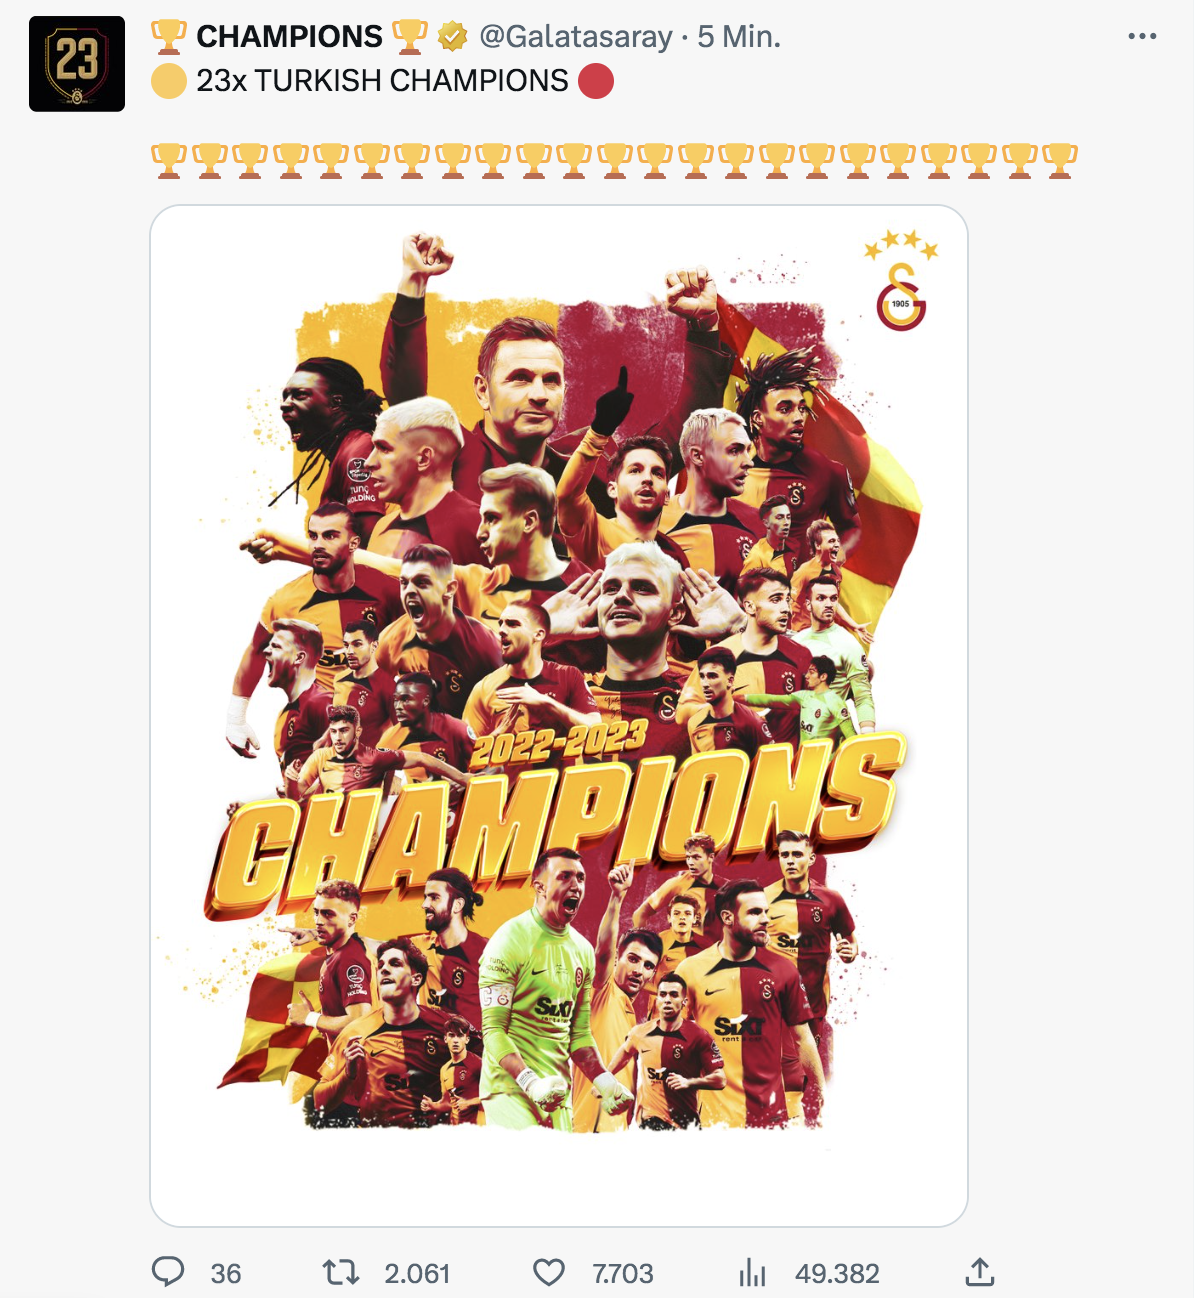The image size is (1194, 1298).
Task: Click the row of trophy emojis
Action: click(614, 160)
